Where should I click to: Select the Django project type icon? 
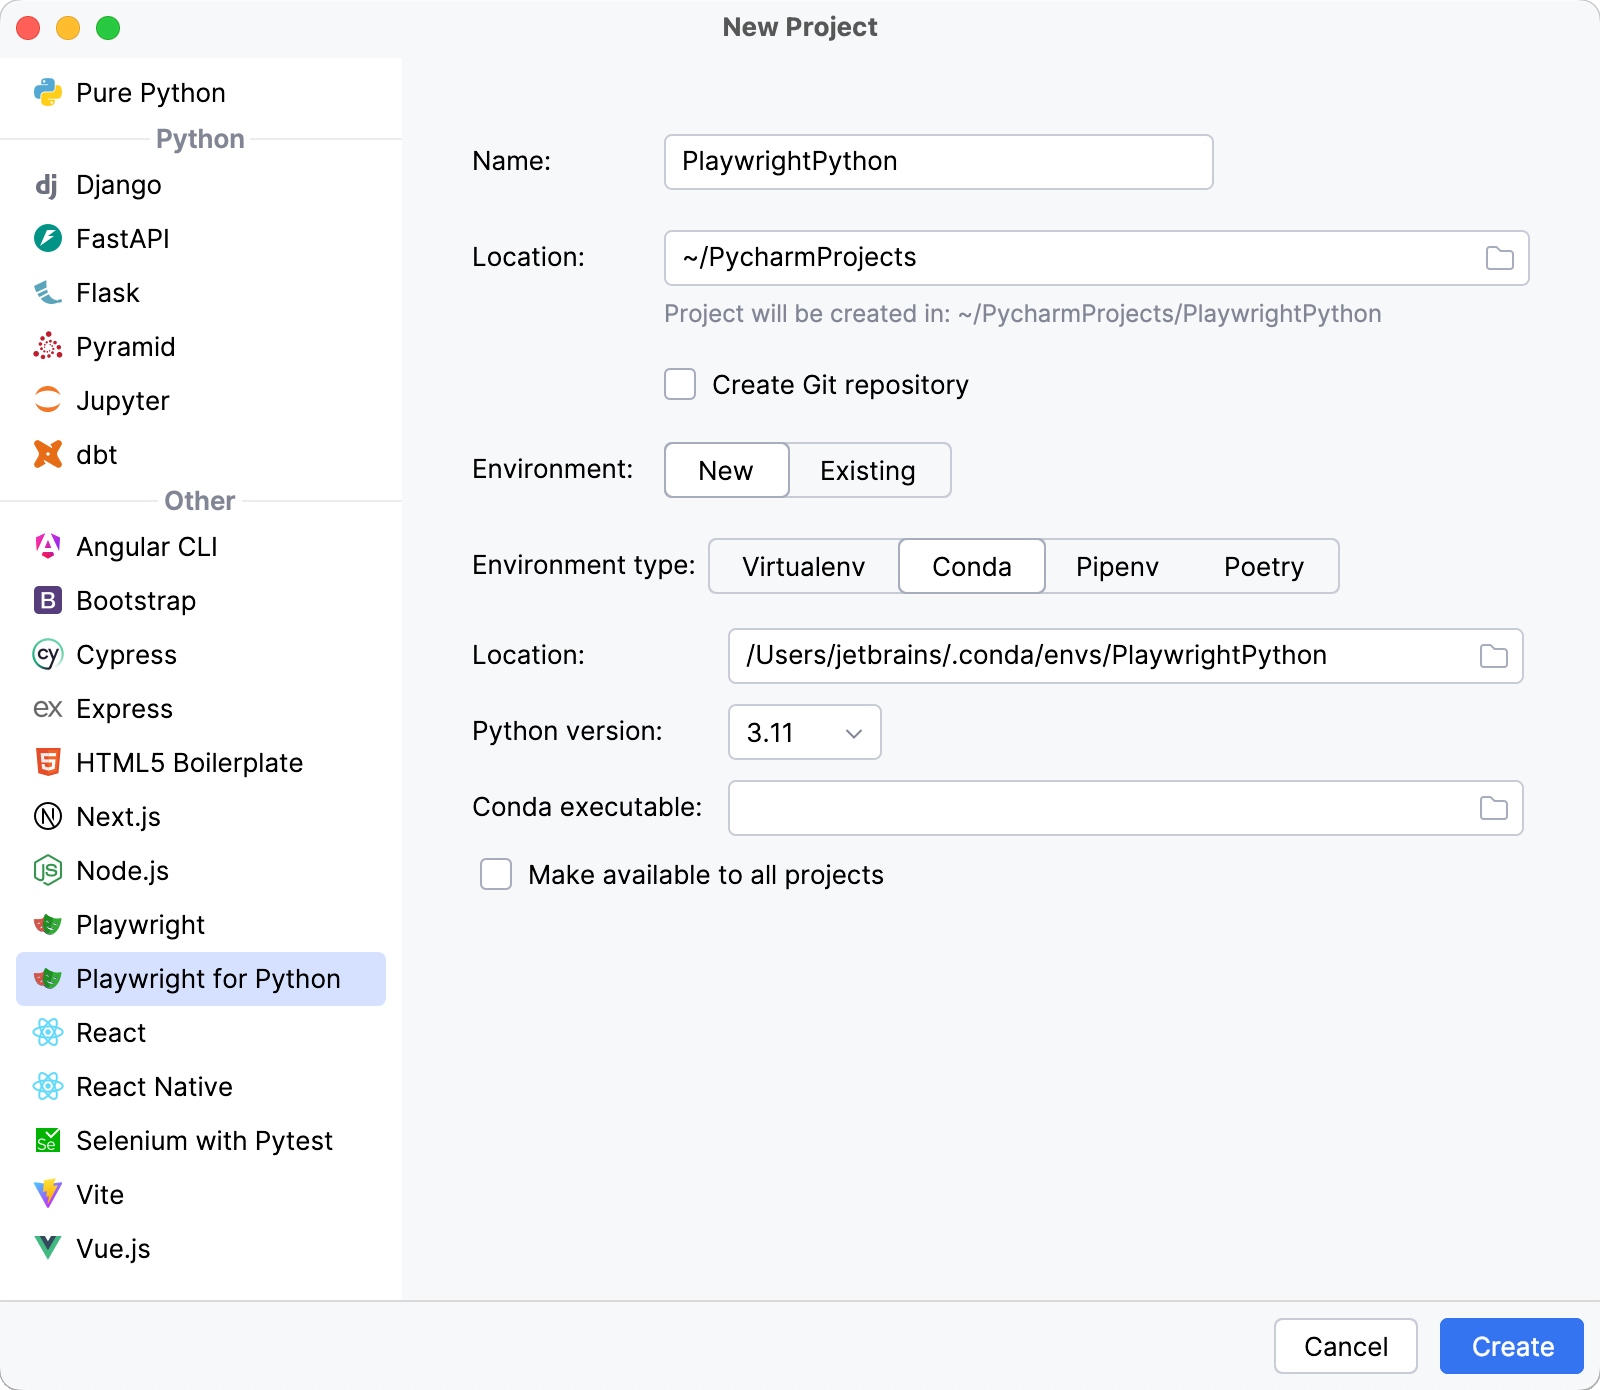[48, 184]
